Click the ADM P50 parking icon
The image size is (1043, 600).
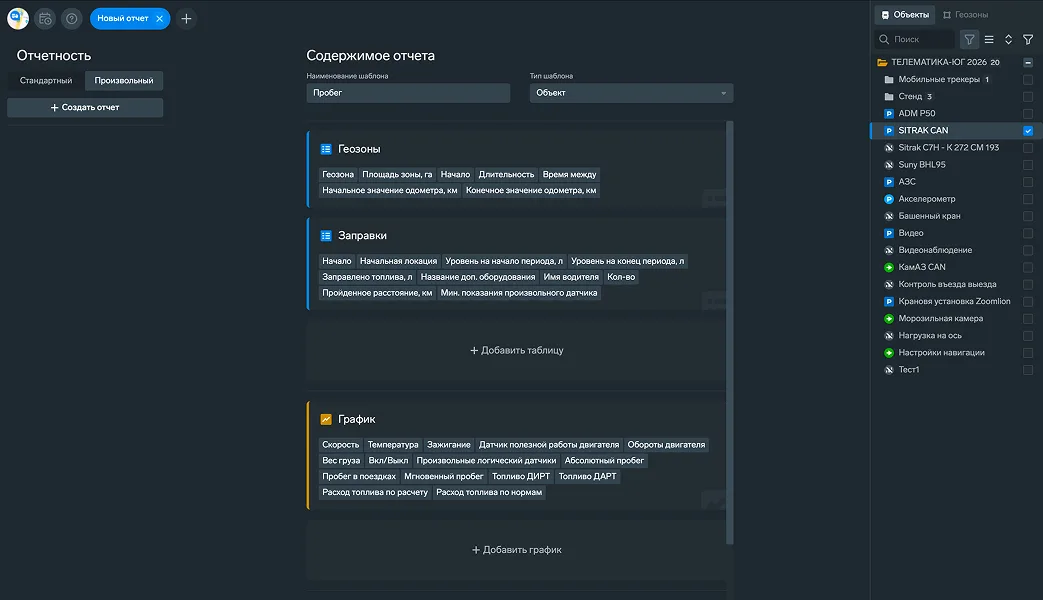(x=889, y=114)
